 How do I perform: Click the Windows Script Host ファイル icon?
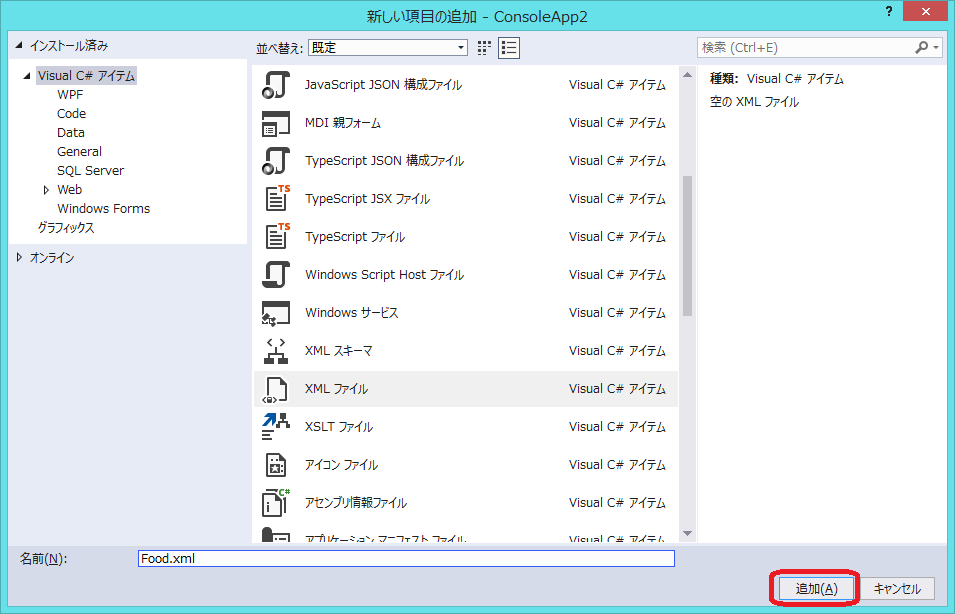pyautogui.click(x=276, y=275)
